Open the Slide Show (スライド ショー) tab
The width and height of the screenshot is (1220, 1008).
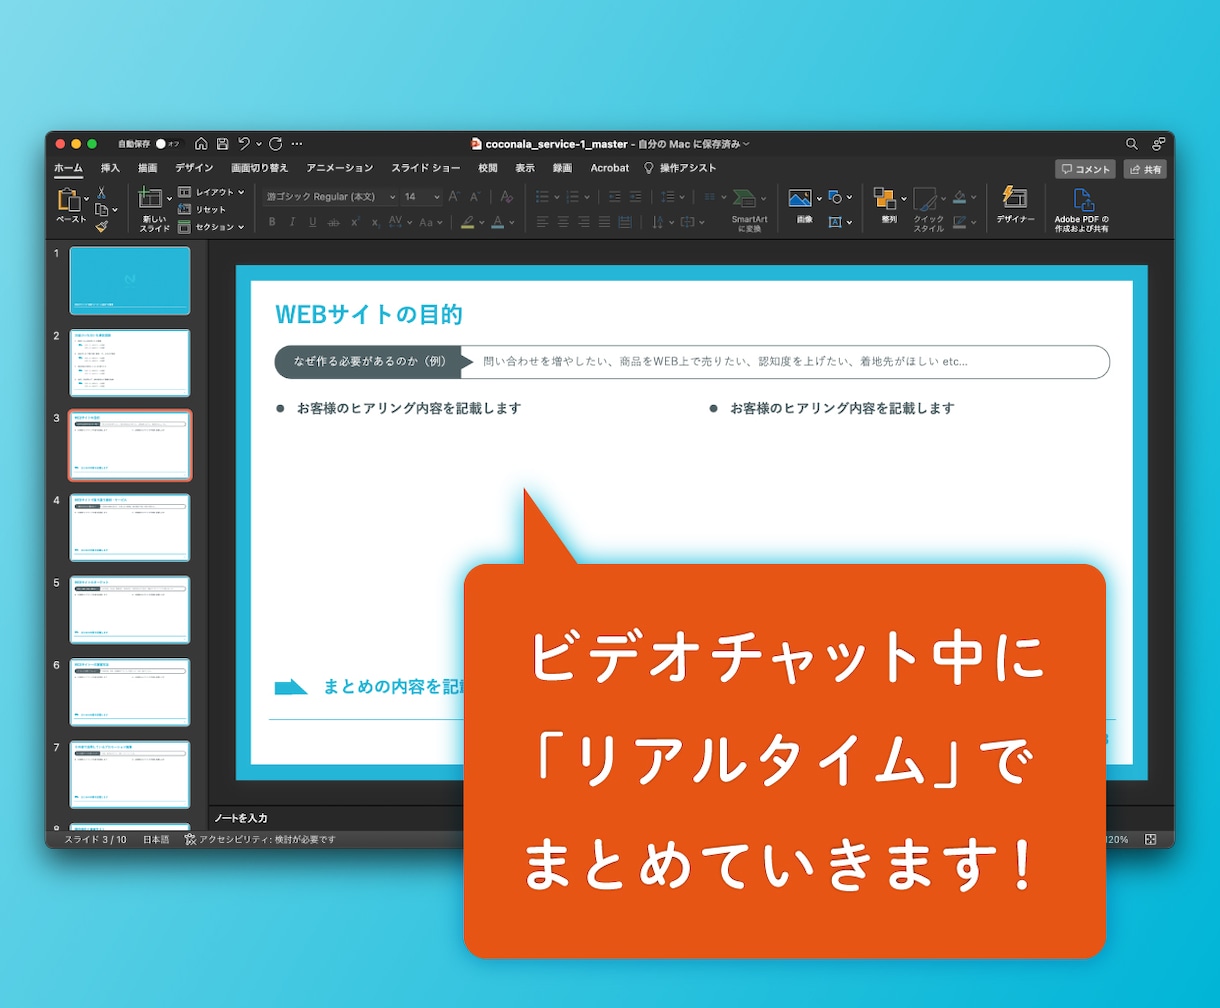tap(426, 168)
